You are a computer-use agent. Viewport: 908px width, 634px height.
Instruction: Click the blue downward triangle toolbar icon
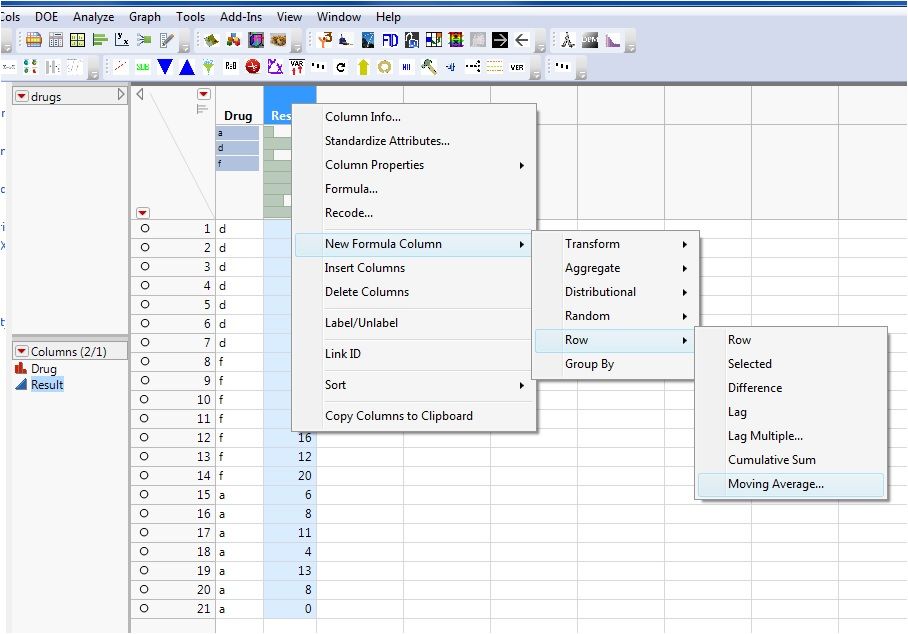pyautogui.click(x=164, y=67)
